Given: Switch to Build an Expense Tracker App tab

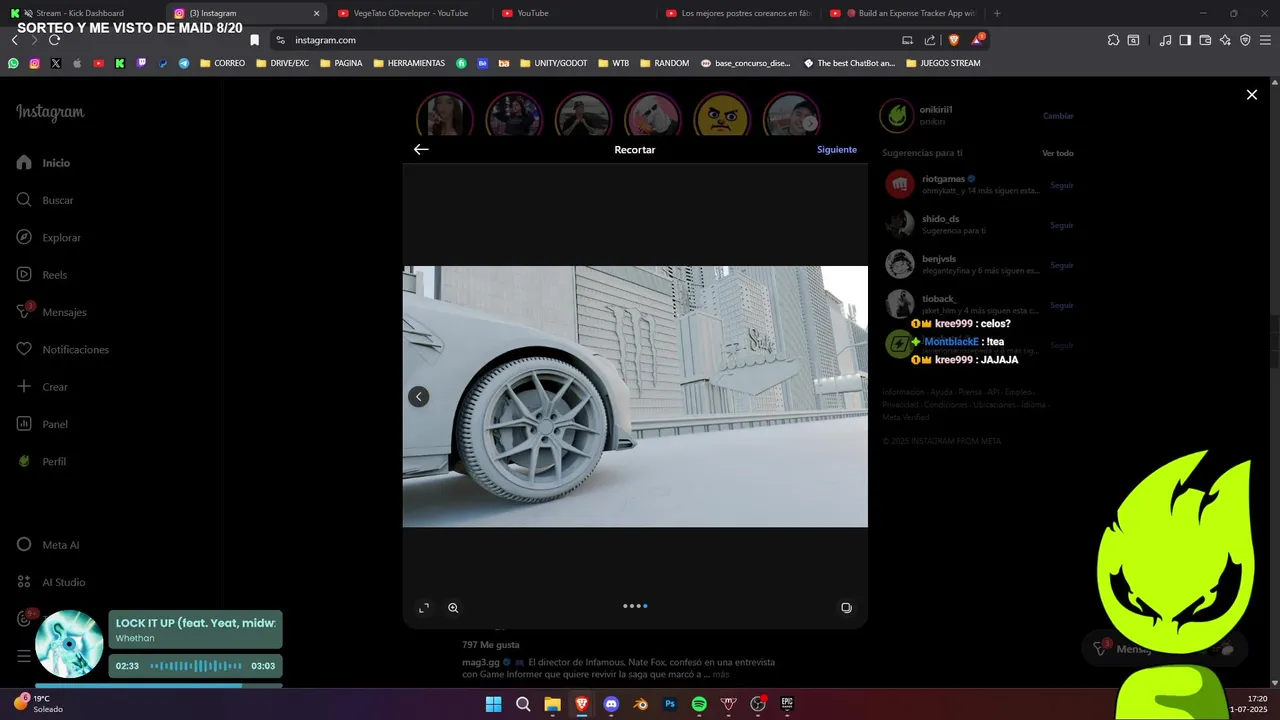Looking at the screenshot, I should click(x=903, y=13).
